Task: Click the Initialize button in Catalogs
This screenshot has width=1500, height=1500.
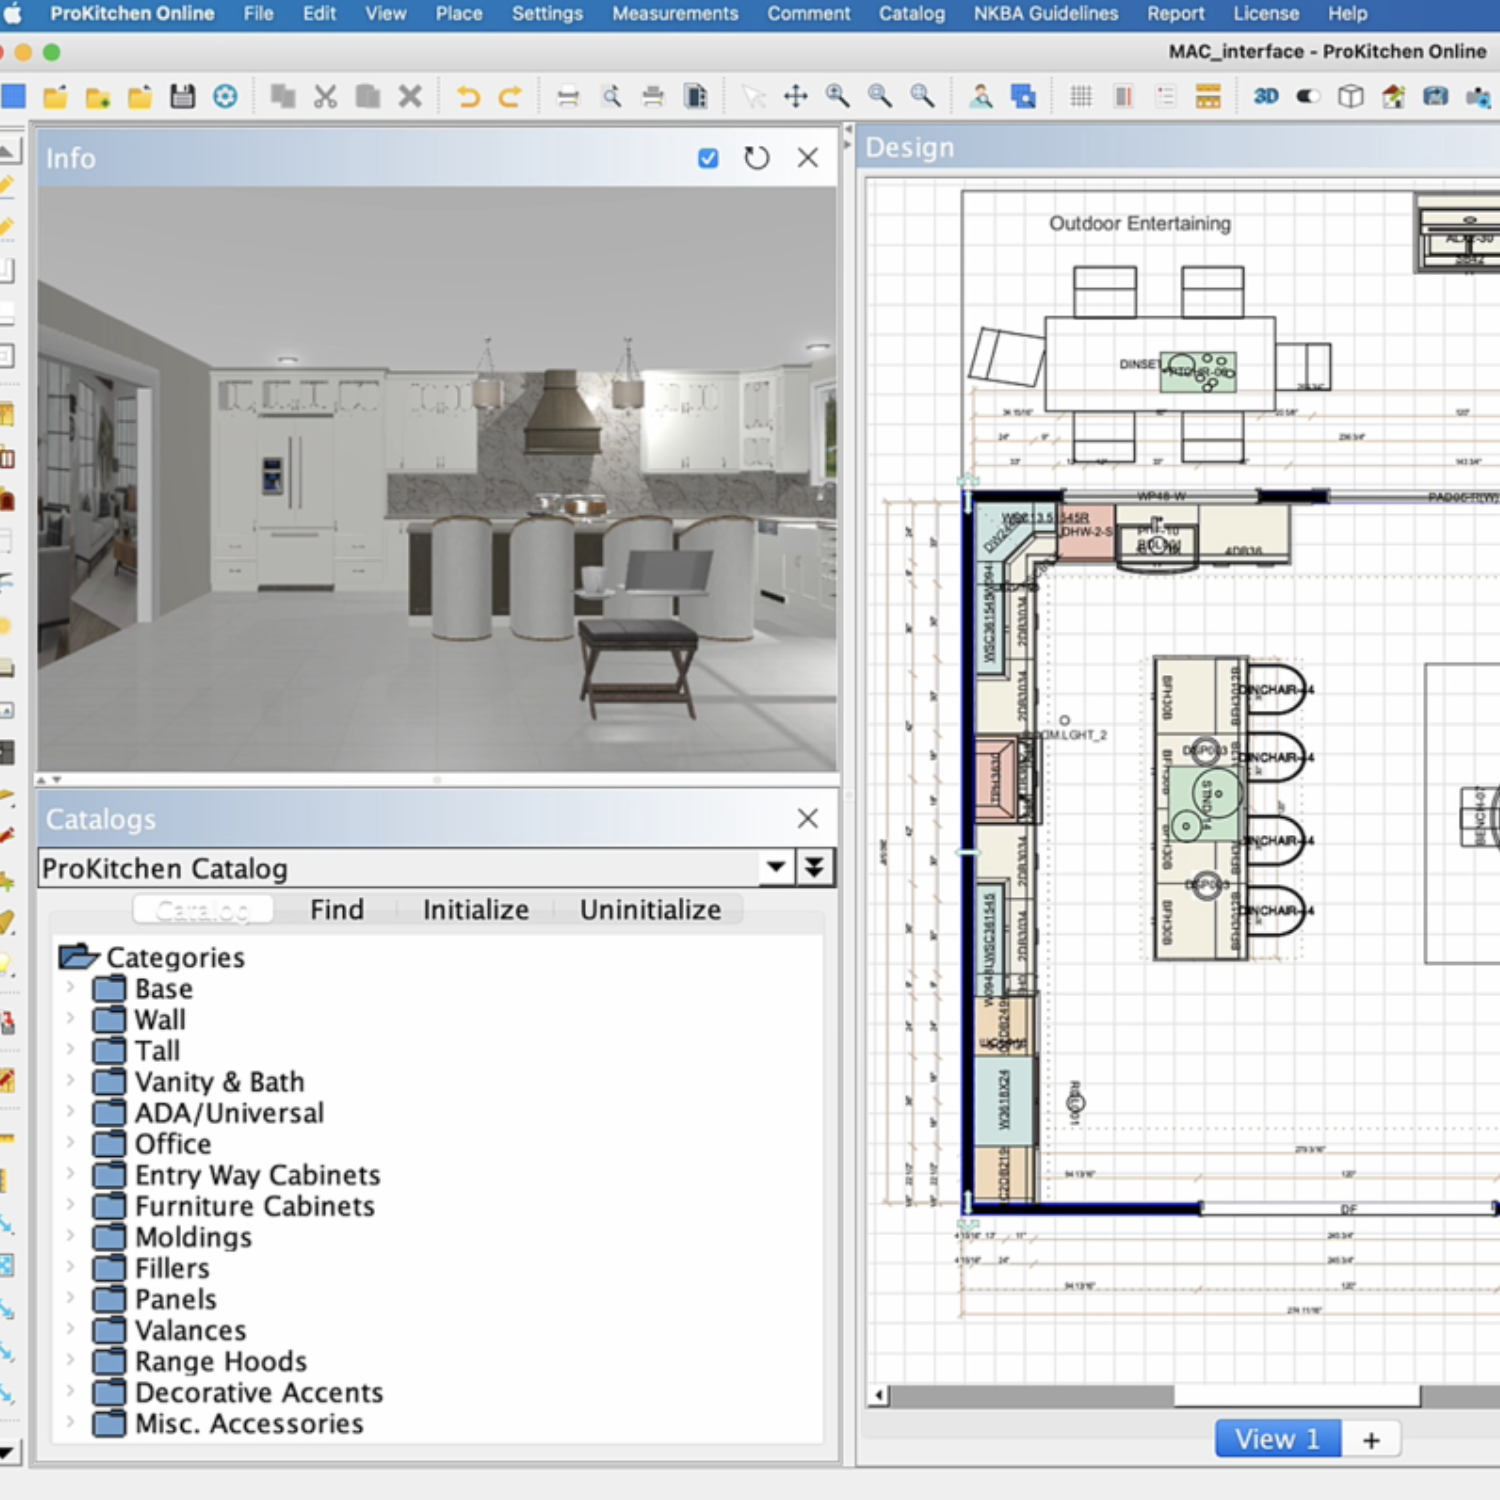Action: 475,909
